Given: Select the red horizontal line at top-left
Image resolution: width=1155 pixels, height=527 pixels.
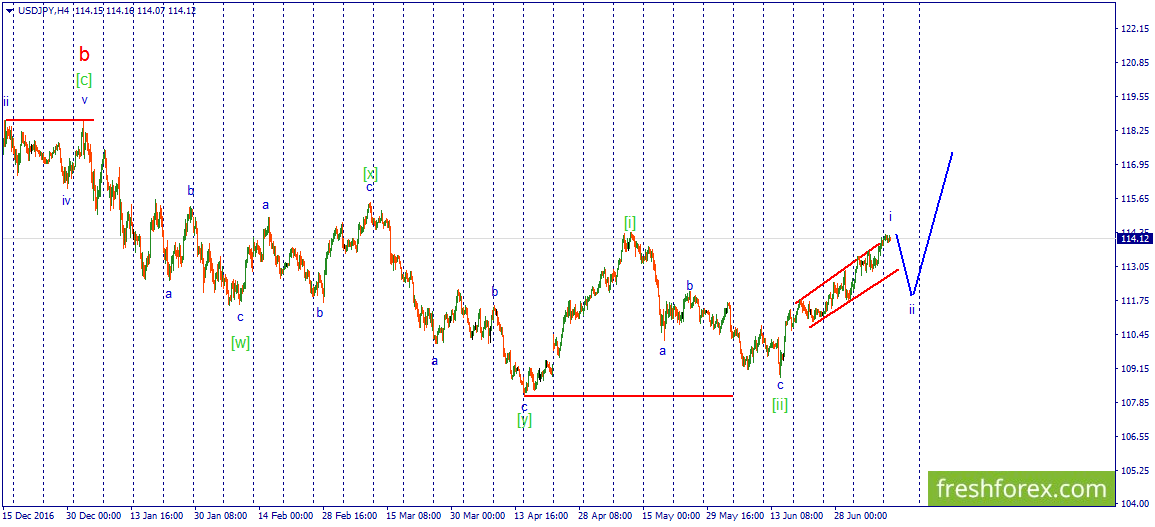Looking at the screenshot, I should [49, 119].
